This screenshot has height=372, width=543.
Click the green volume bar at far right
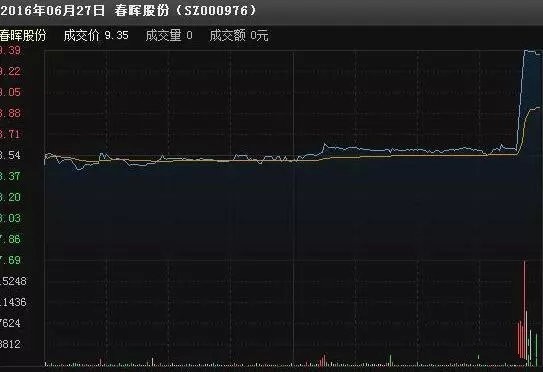537,349
